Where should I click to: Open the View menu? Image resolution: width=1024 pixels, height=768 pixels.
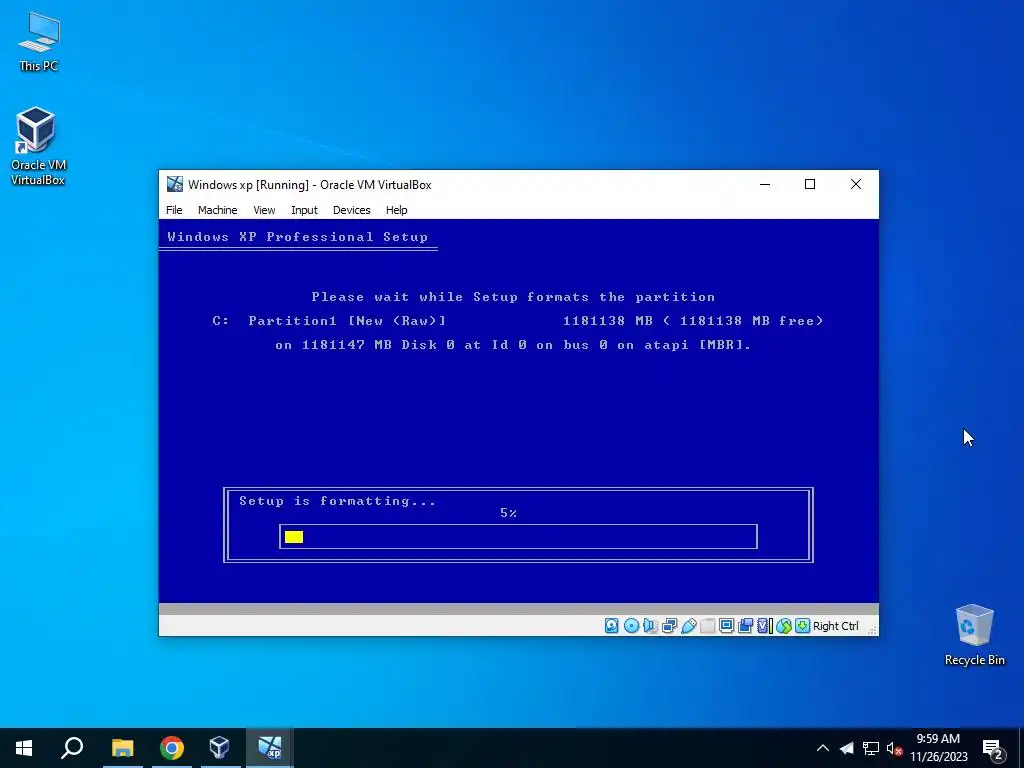tap(264, 210)
